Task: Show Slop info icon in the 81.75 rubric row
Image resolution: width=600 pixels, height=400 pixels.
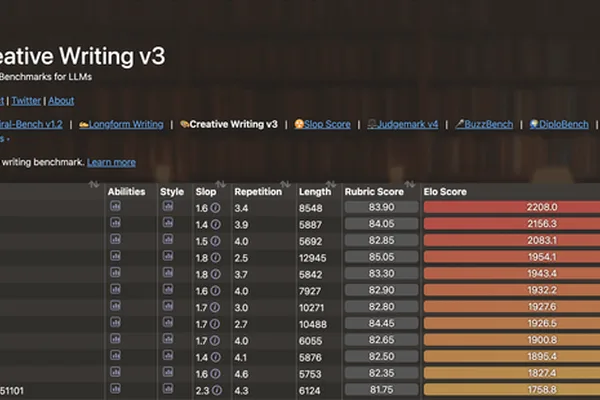Action: [217, 390]
